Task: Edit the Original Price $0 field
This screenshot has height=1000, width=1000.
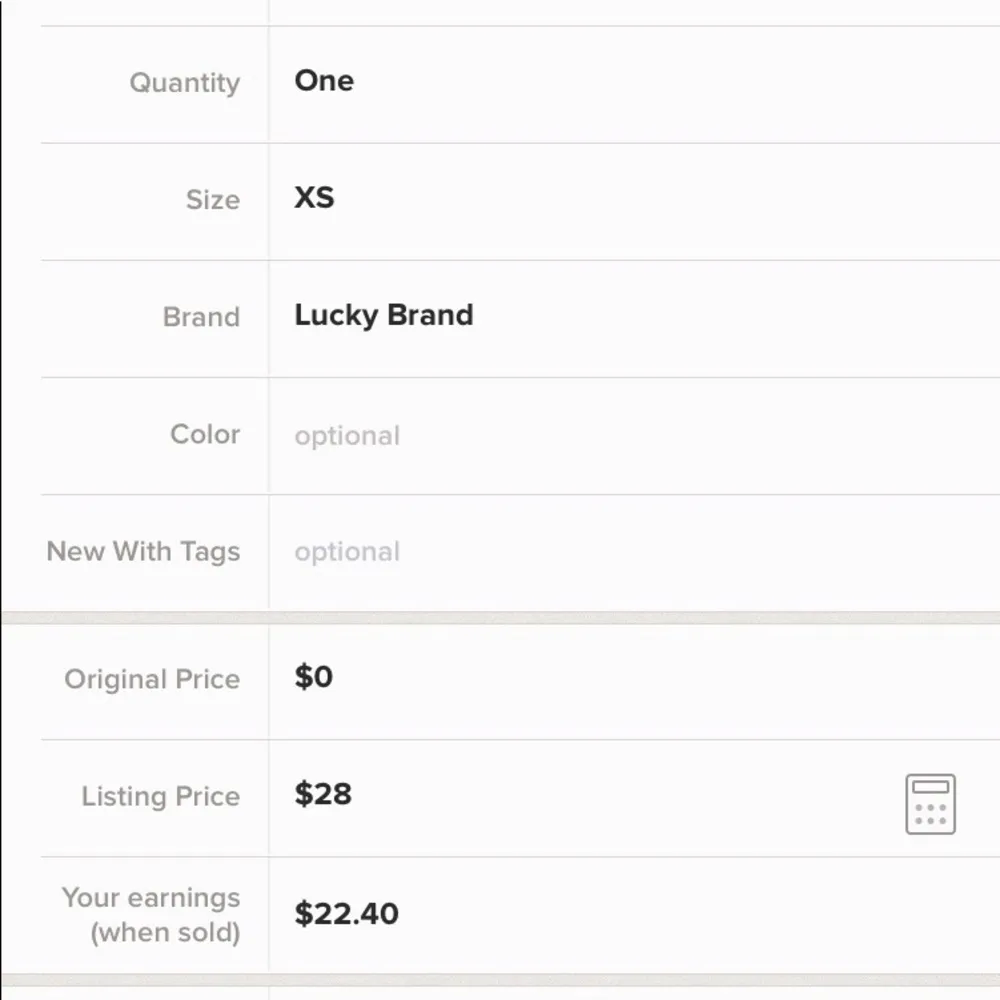Action: click(314, 678)
